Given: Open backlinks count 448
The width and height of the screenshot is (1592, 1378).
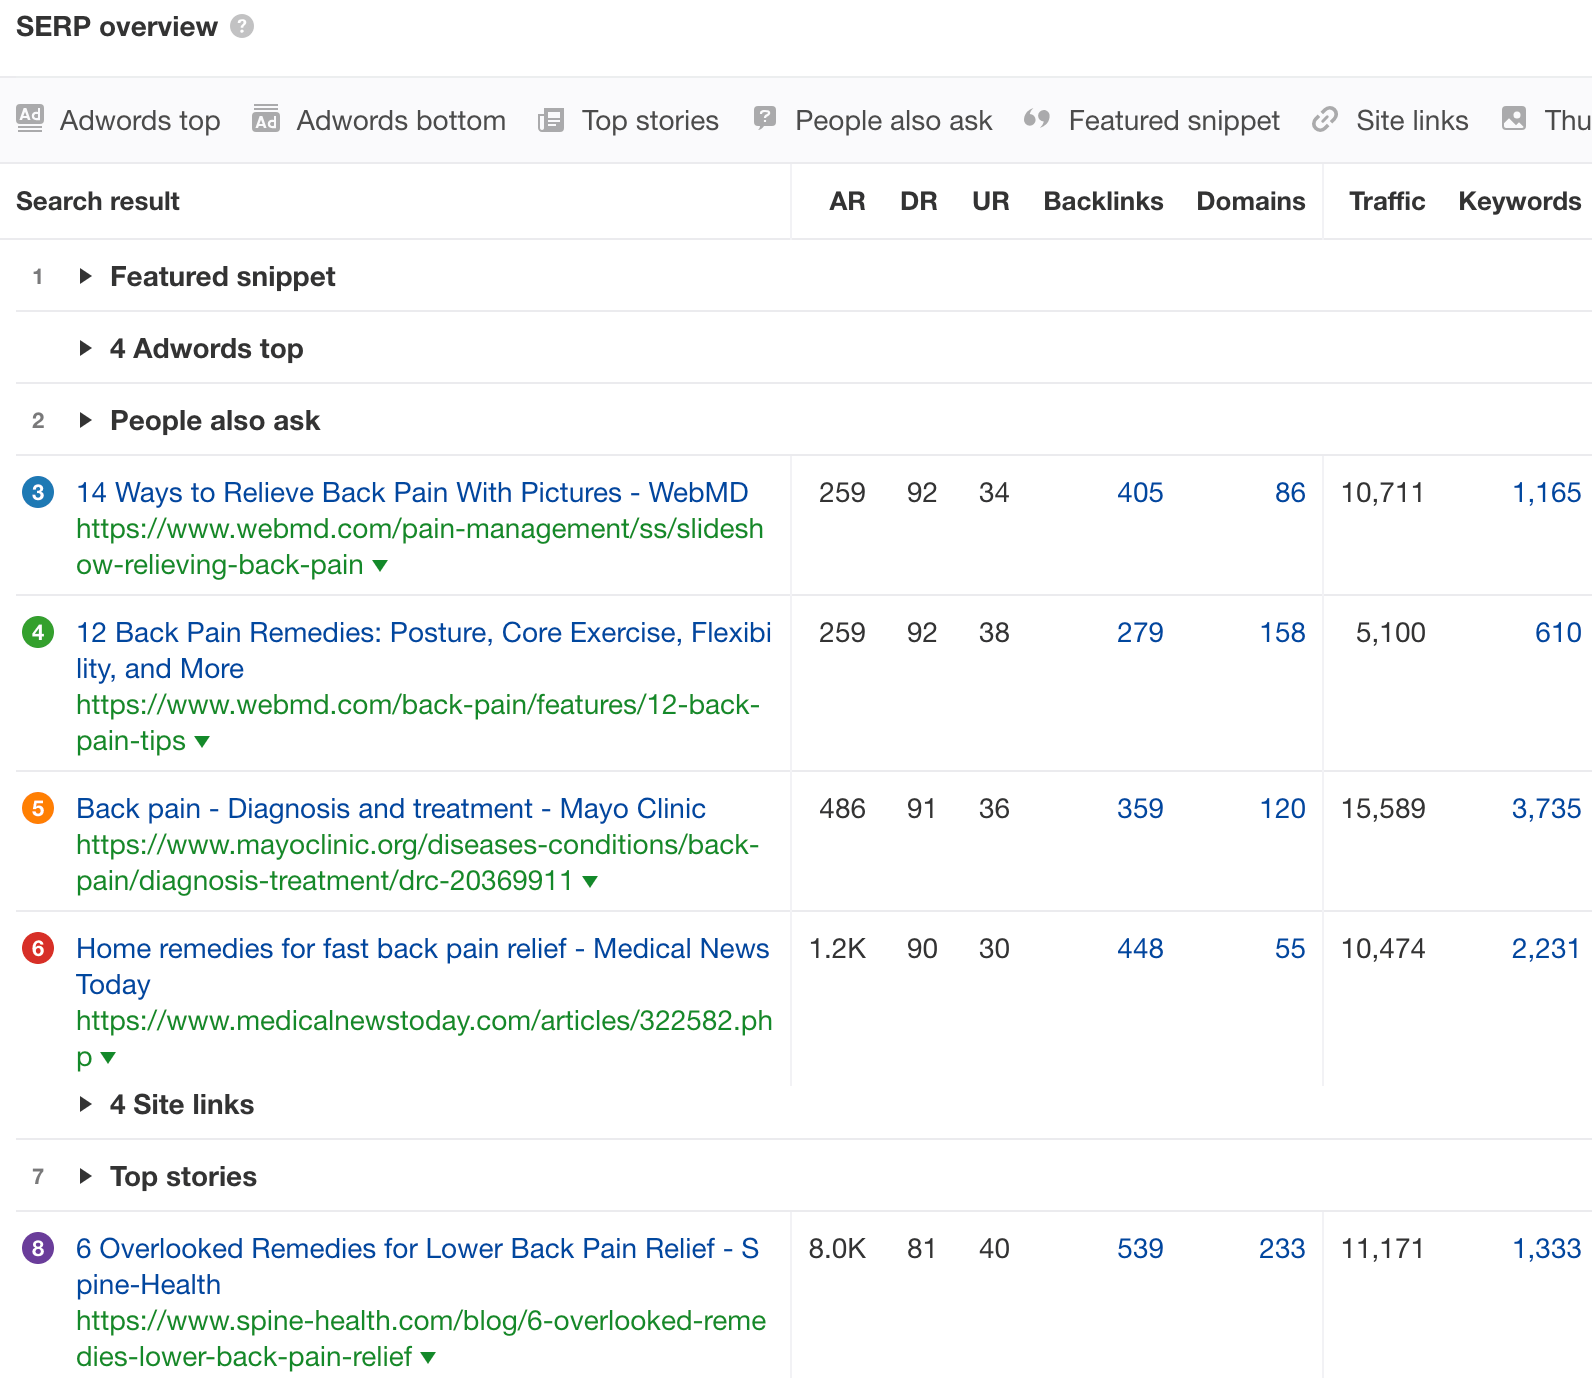Looking at the screenshot, I should pos(1140,948).
